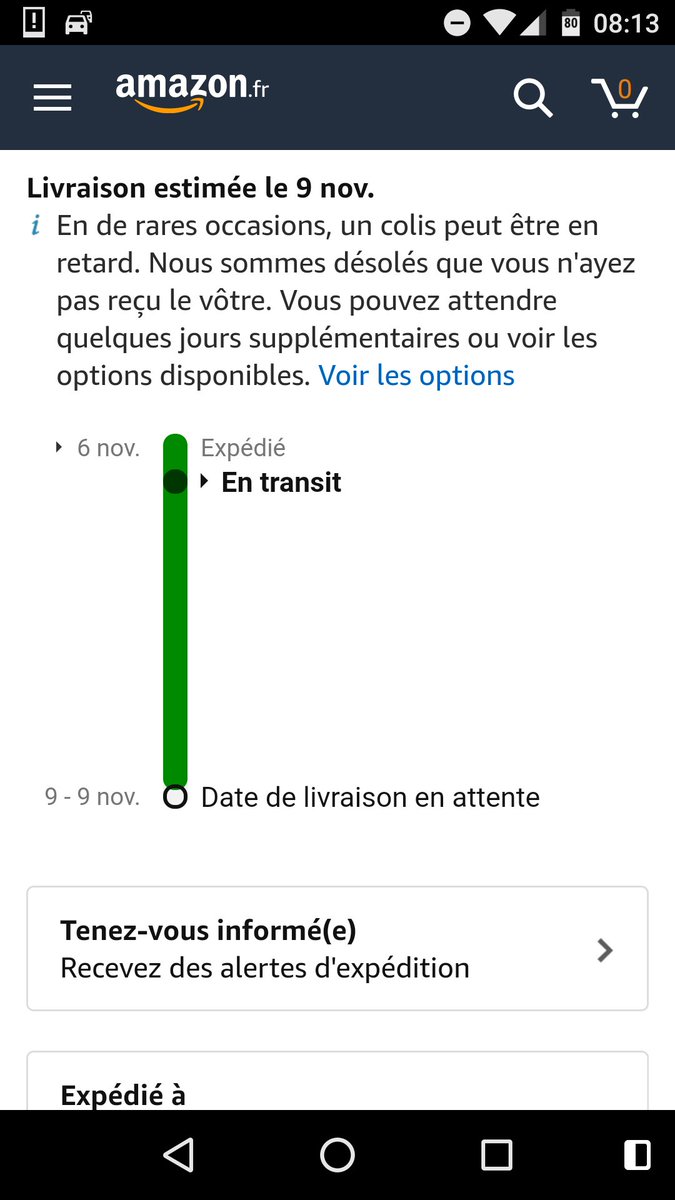Tap the car mode notification icon

[77, 22]
